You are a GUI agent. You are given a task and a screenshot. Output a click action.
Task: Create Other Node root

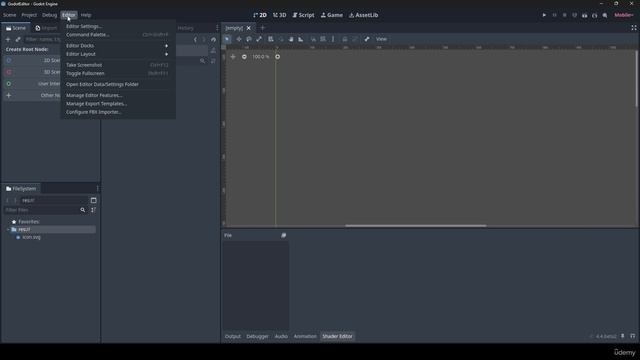pos(33,95)
